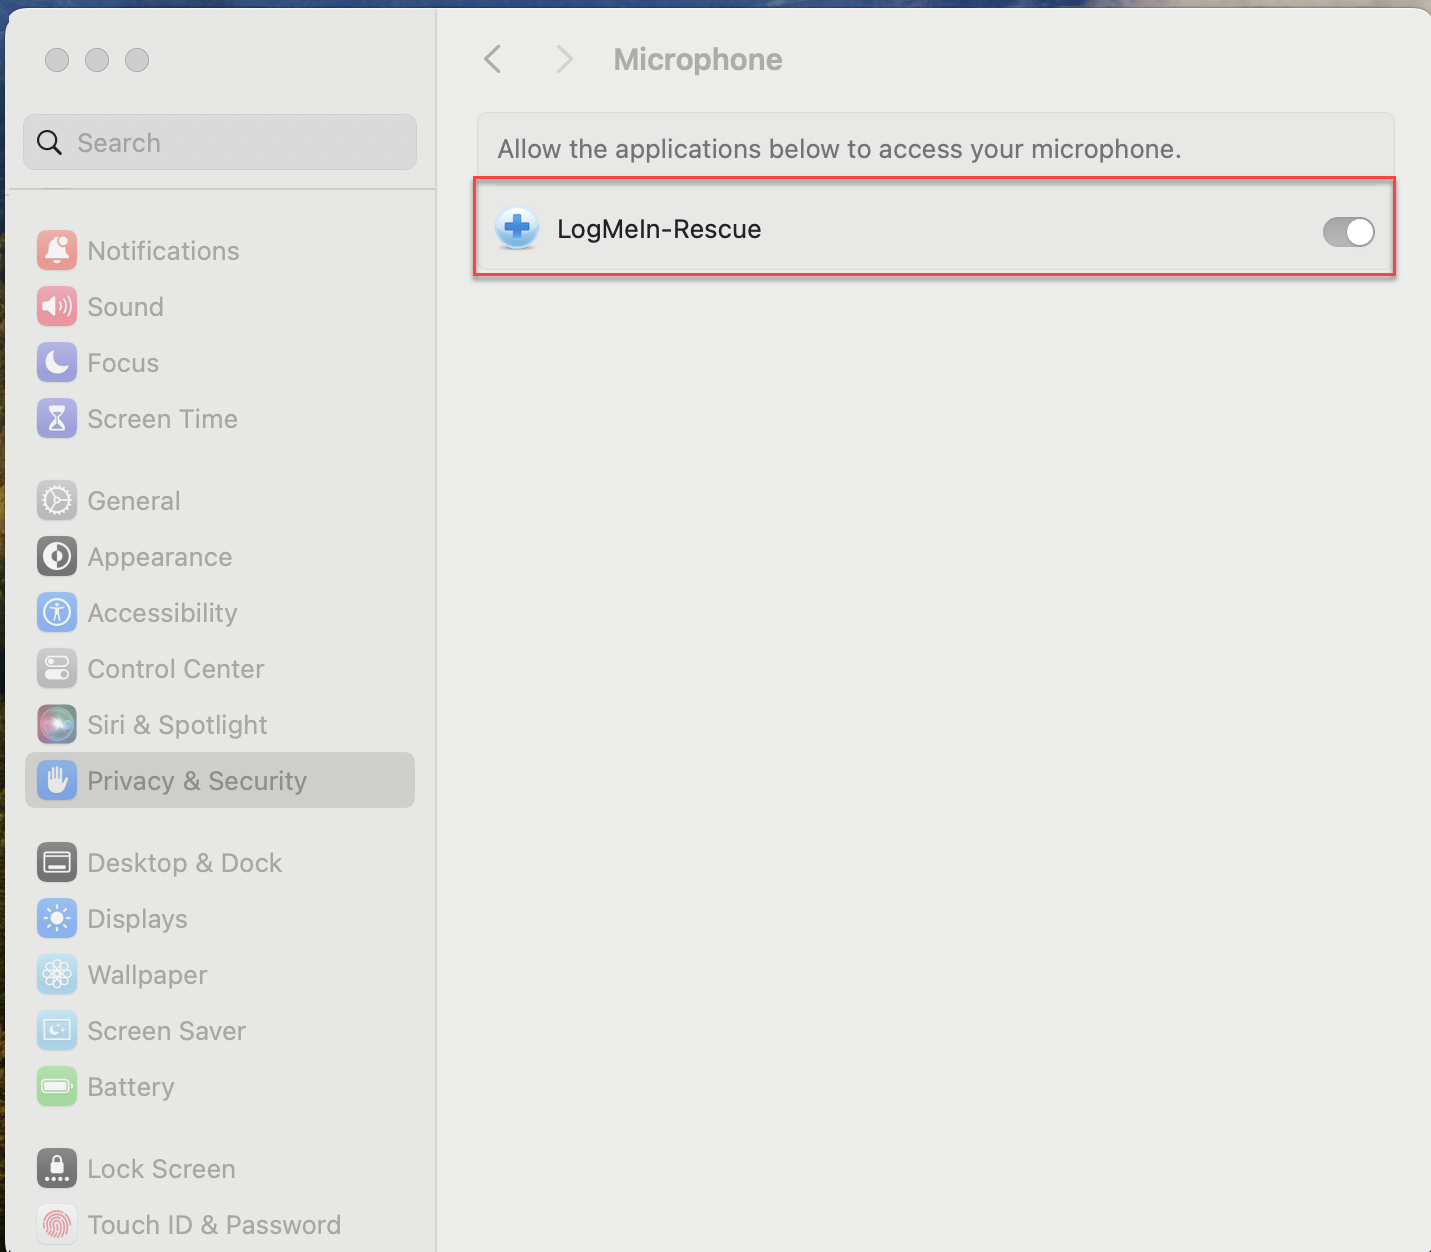
Task: Click the green toggle next to LogMeIn-Rescue
Action: [1348, 231]
